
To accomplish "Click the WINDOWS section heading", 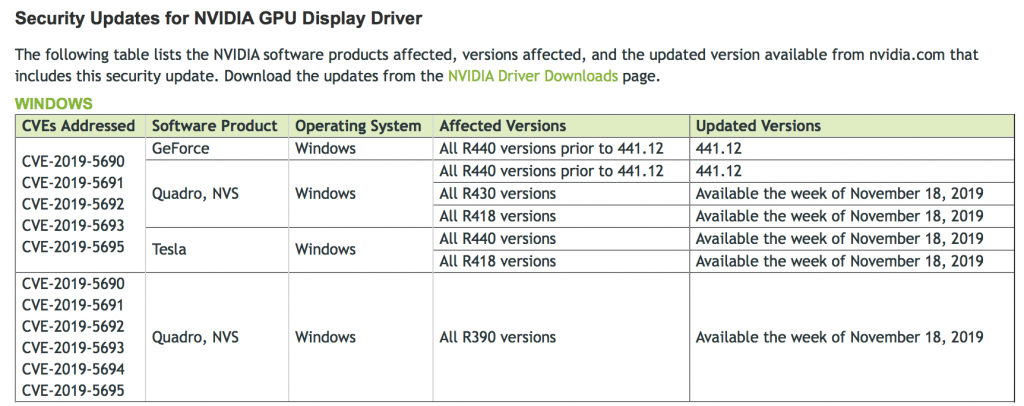I will click(54, 104).
